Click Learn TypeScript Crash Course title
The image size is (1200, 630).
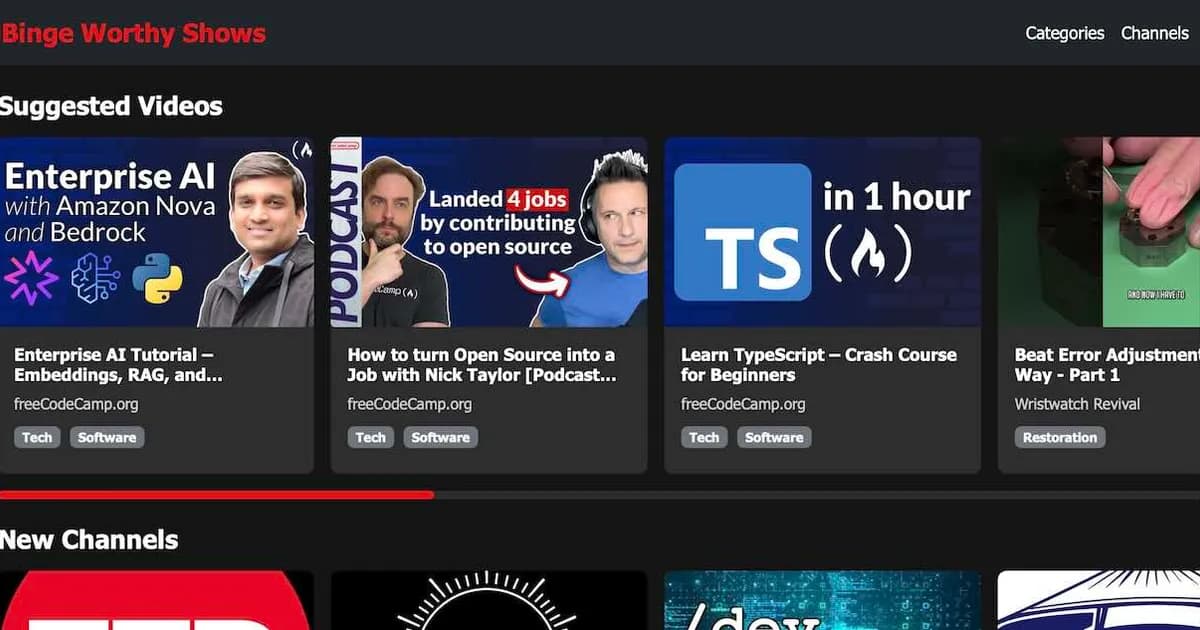(818, 365)
